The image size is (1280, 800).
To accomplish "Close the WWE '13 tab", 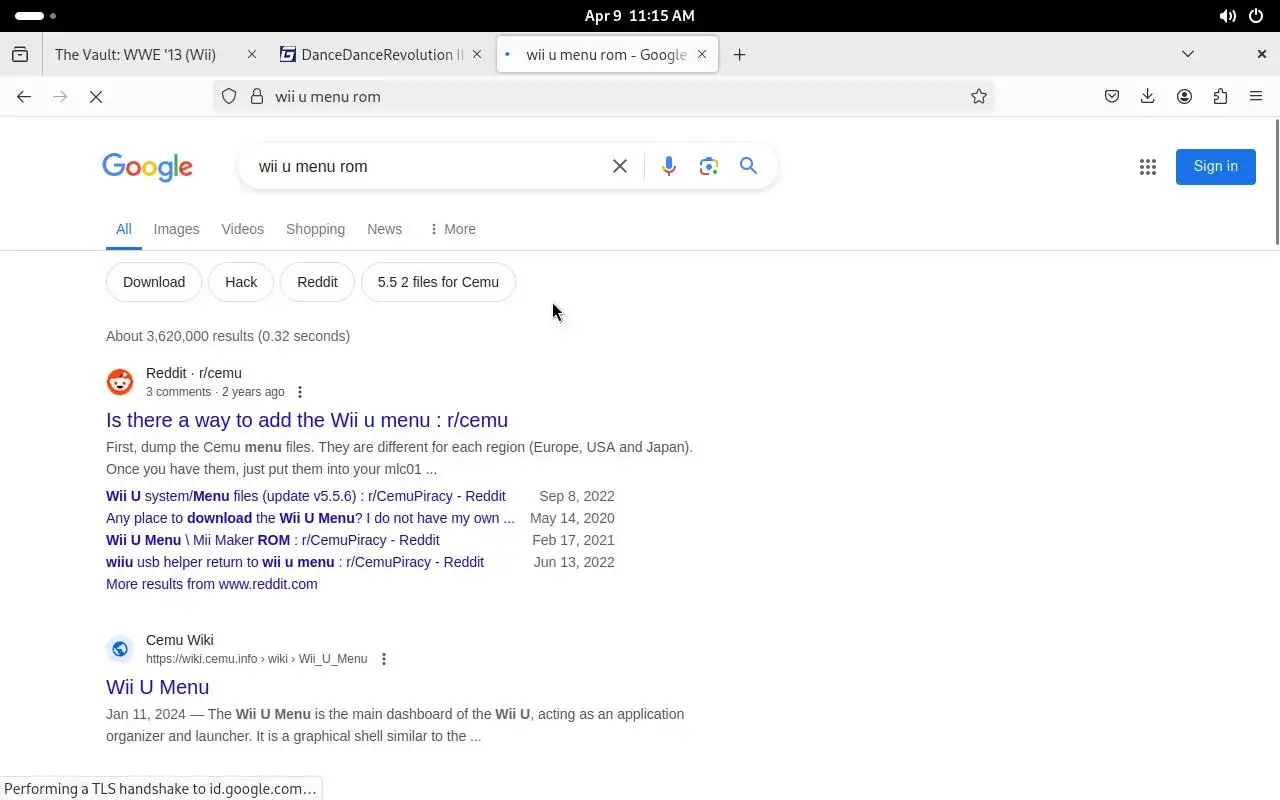I will pyautogui.click(x=252, y=55).
